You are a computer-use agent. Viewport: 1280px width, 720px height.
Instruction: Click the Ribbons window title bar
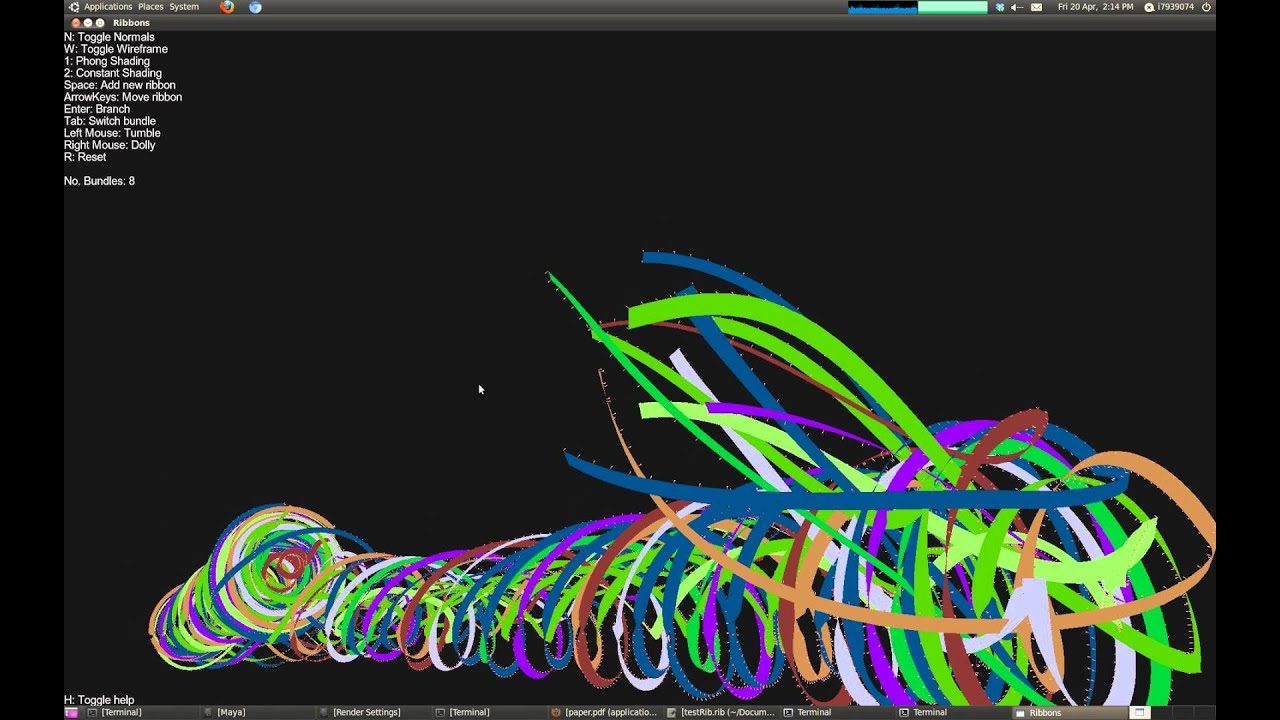(640, 22)
